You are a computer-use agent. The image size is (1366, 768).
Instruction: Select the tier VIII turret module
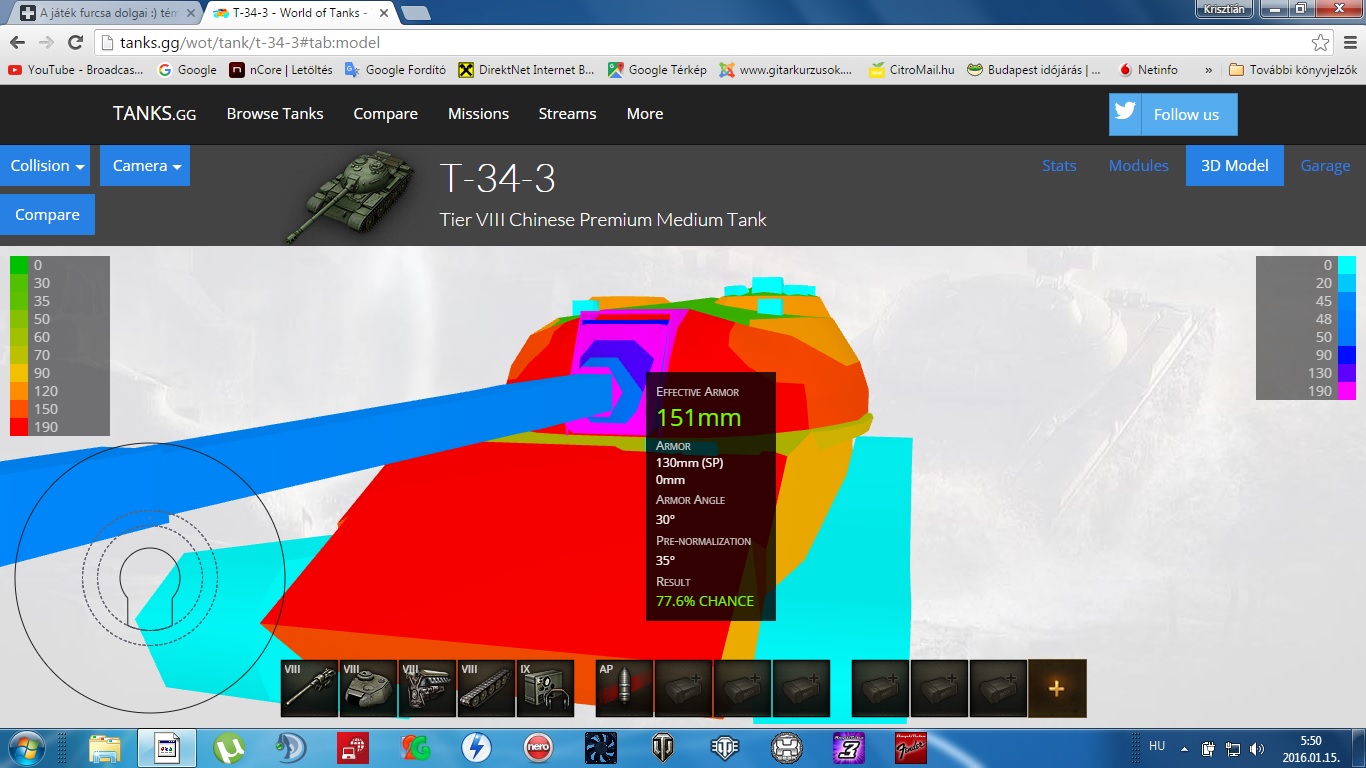(x=368, y=689)
